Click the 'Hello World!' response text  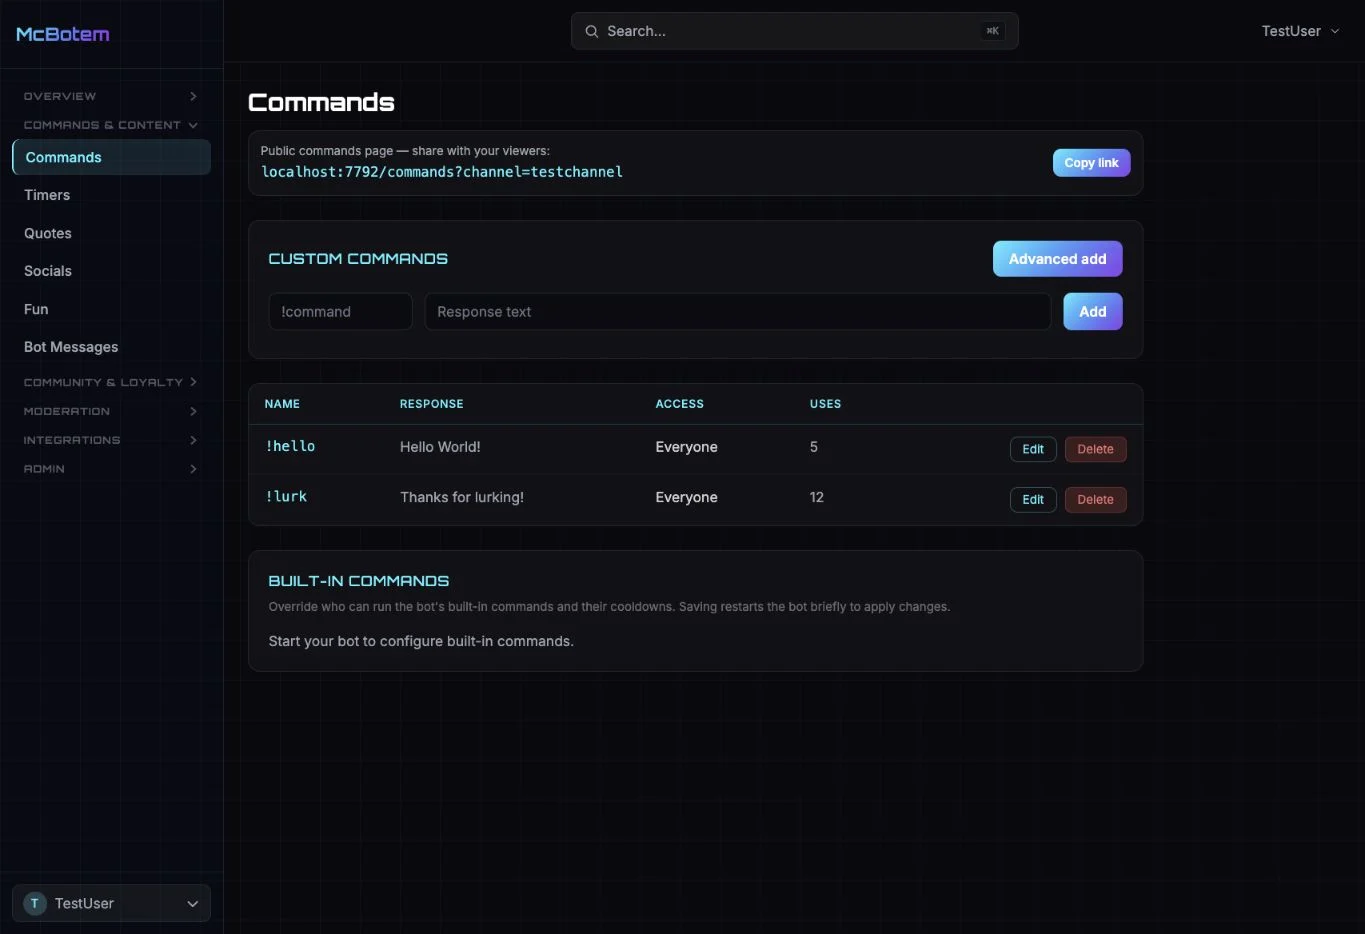440,447
